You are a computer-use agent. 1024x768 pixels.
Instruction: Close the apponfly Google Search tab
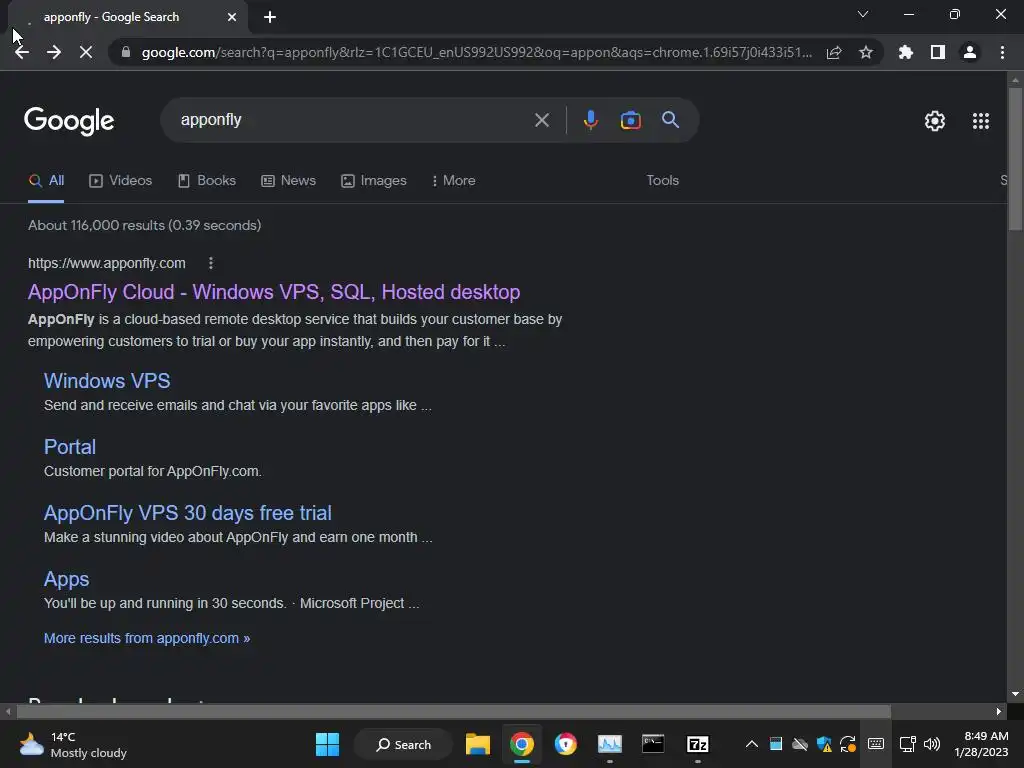[232, 17]
